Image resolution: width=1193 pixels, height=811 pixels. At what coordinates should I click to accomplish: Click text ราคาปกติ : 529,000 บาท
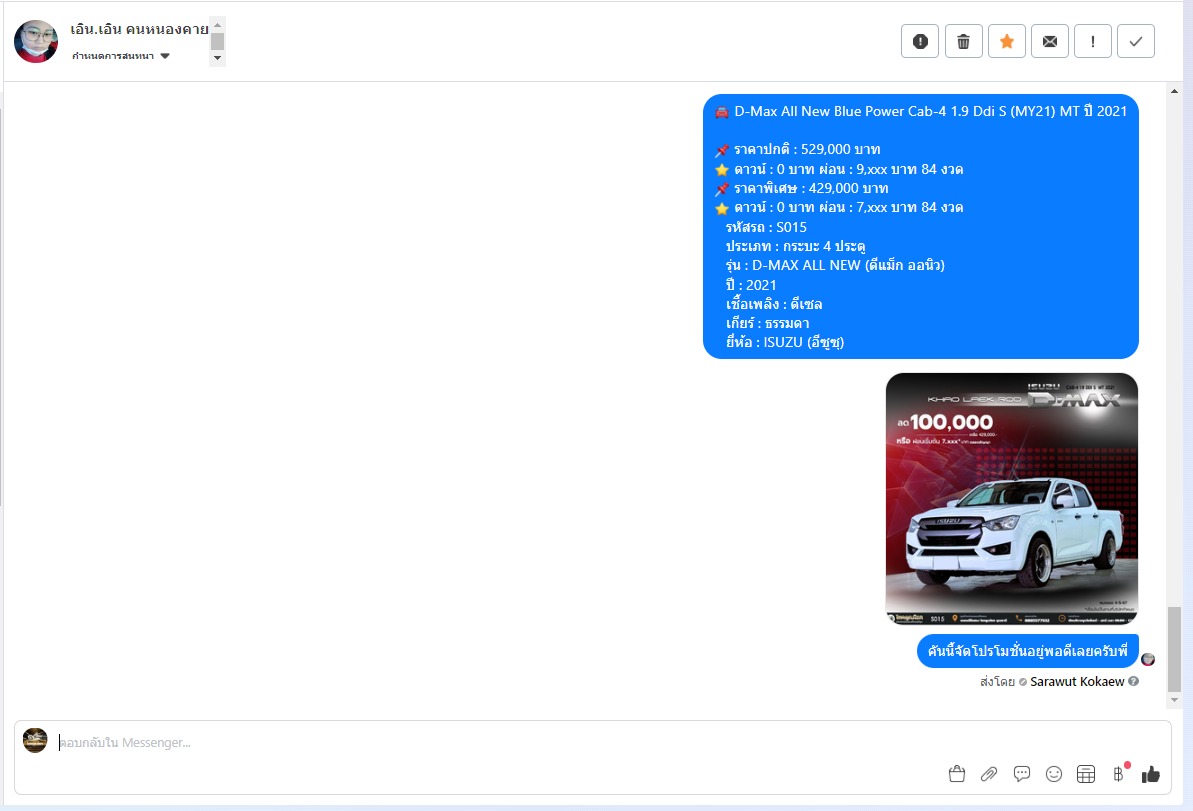806,150
